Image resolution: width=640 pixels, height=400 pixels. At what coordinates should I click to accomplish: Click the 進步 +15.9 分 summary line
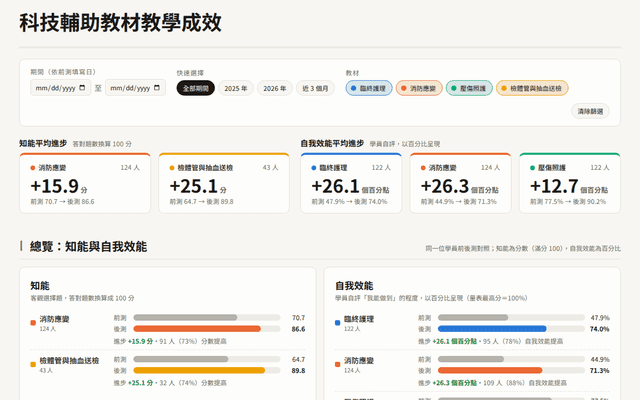[x=170, y=341]
